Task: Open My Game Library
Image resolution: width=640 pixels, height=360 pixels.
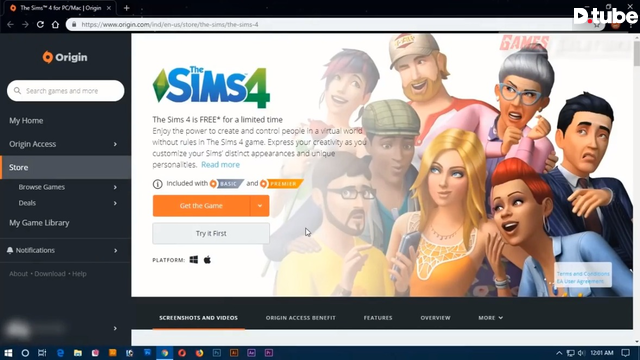Action: pyautogui.click(x=39, y=223)
